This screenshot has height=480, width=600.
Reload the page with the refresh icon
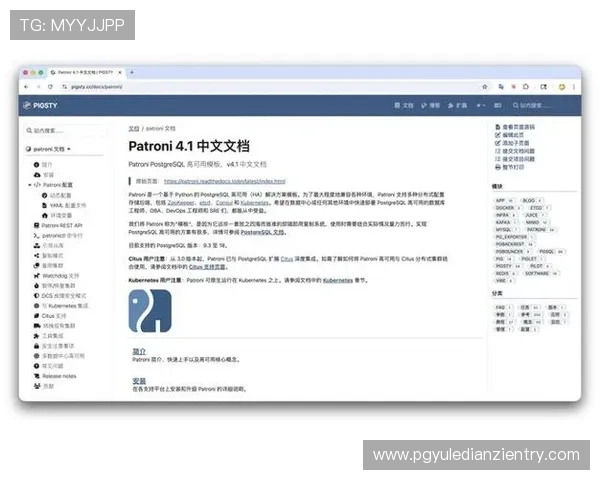pos(50,87)
